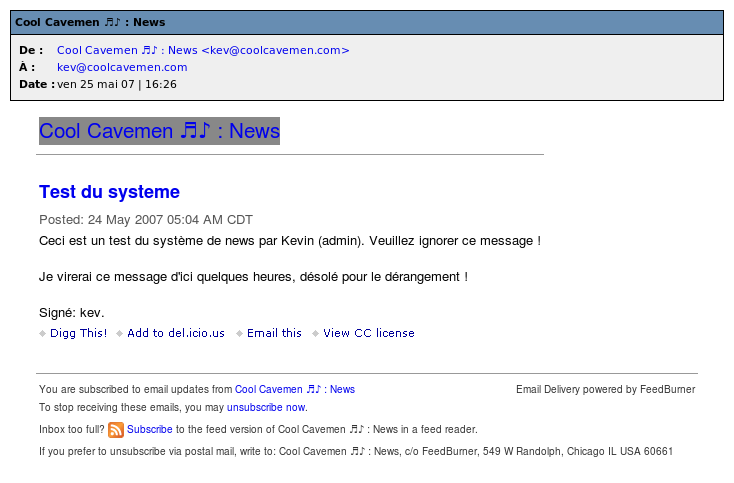This screenshot has width=734, height=483.
Task: Click the date value ven 25 mai 07
Action: tap(117, 84)
